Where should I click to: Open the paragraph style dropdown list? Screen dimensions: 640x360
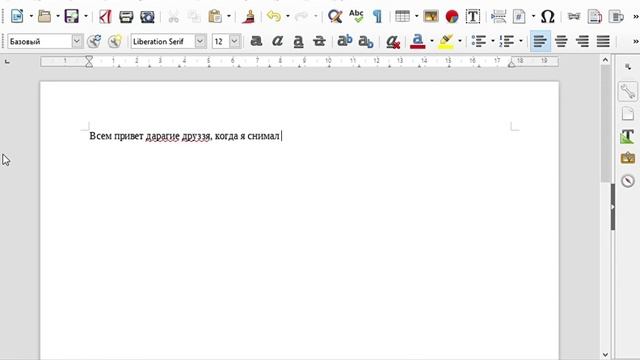pyautogui.click(x=77, y=41)
